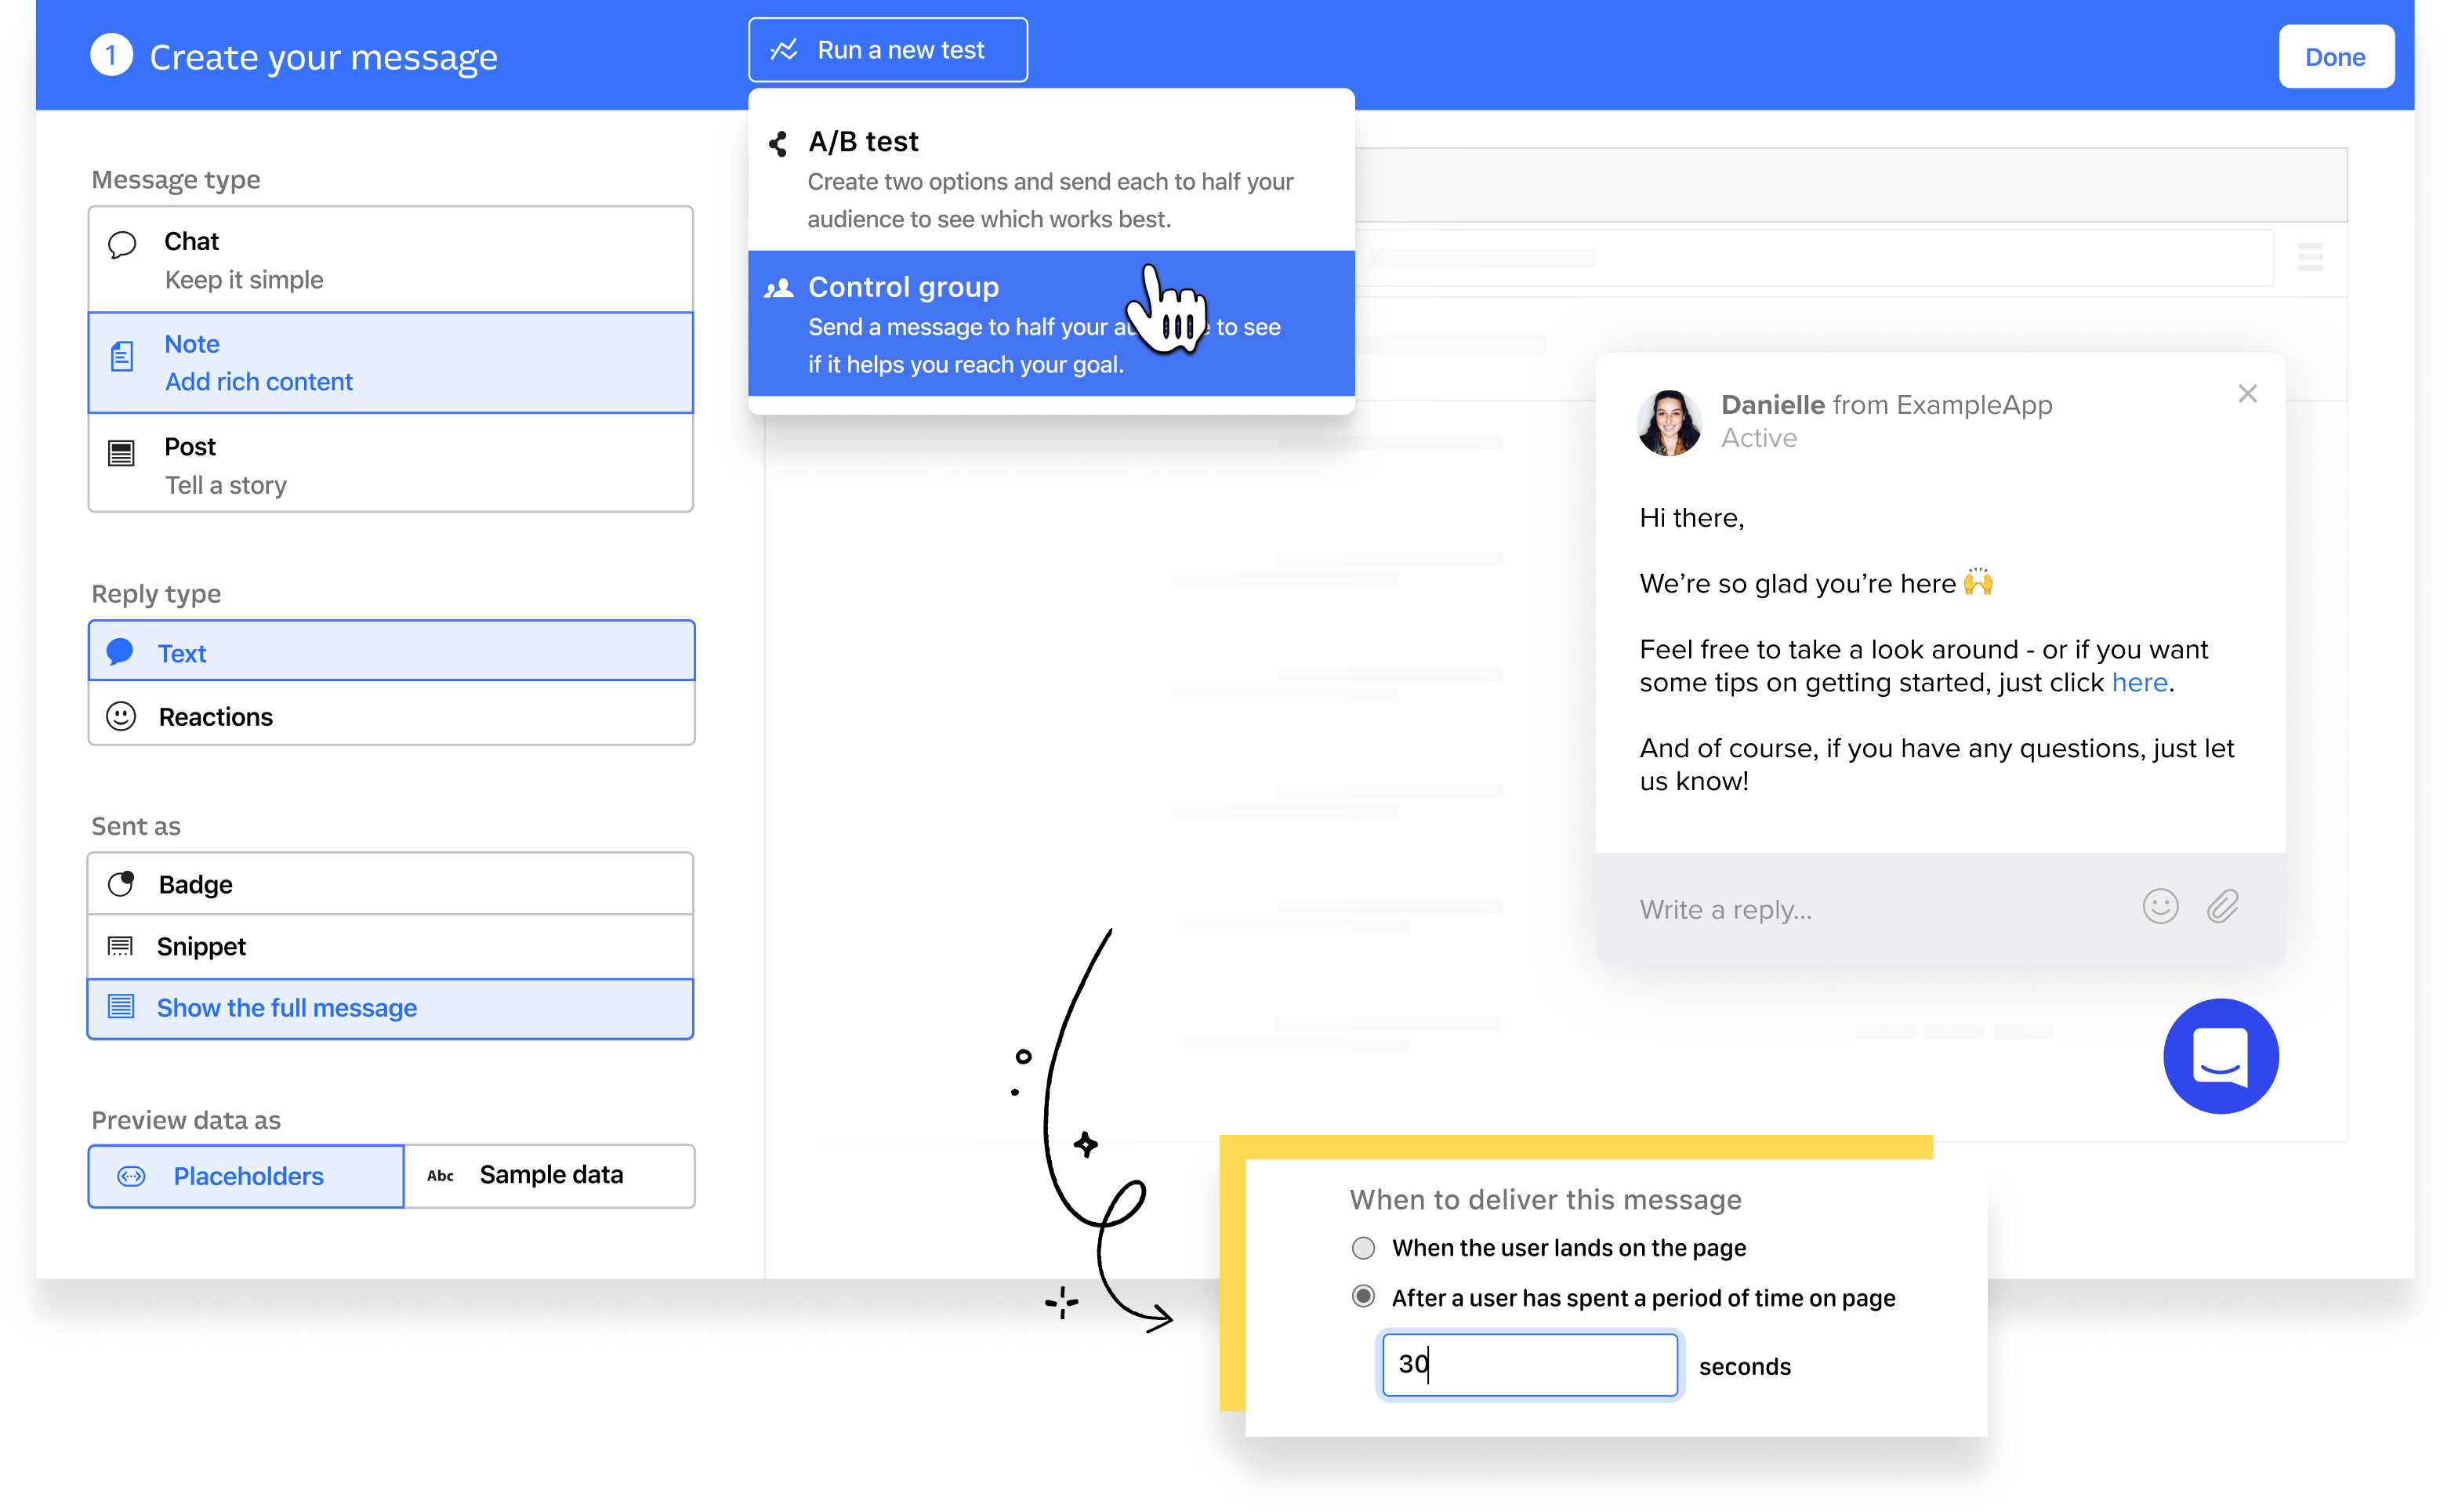Click the hamburger menu icon in preview
This screenshot has width=2451, height=1512.
point(2316,261)
